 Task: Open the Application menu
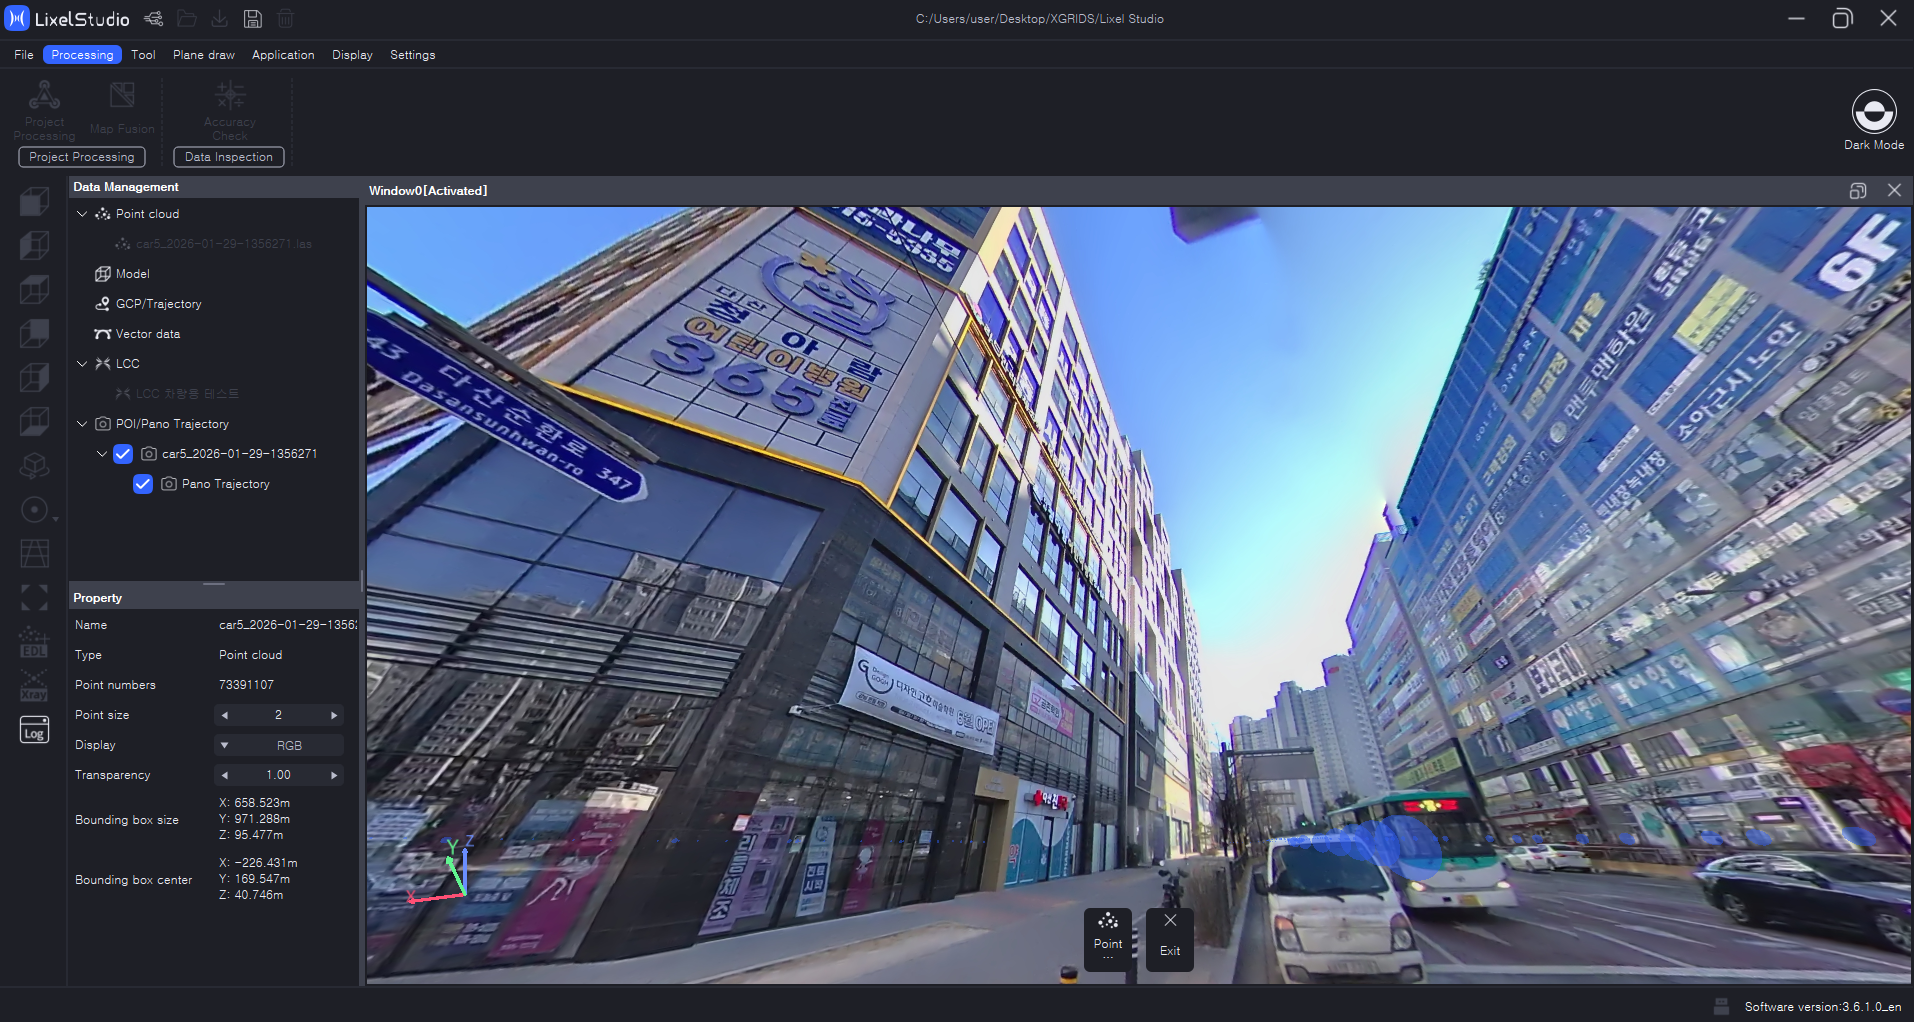(x=283, y=55)
